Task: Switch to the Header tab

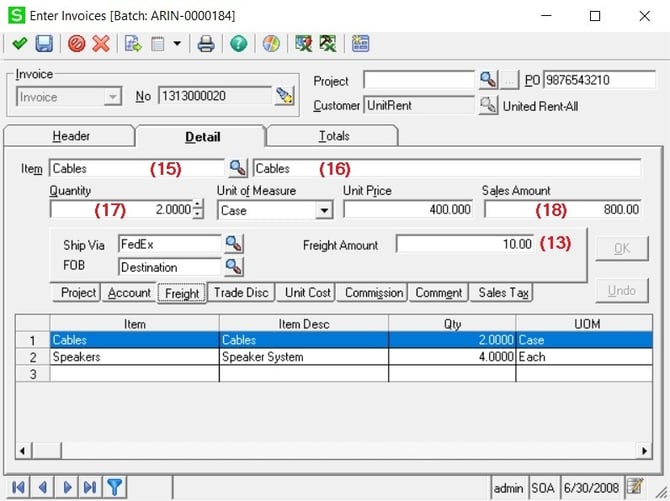Action: pyautogui.click(x=71, y=136)
